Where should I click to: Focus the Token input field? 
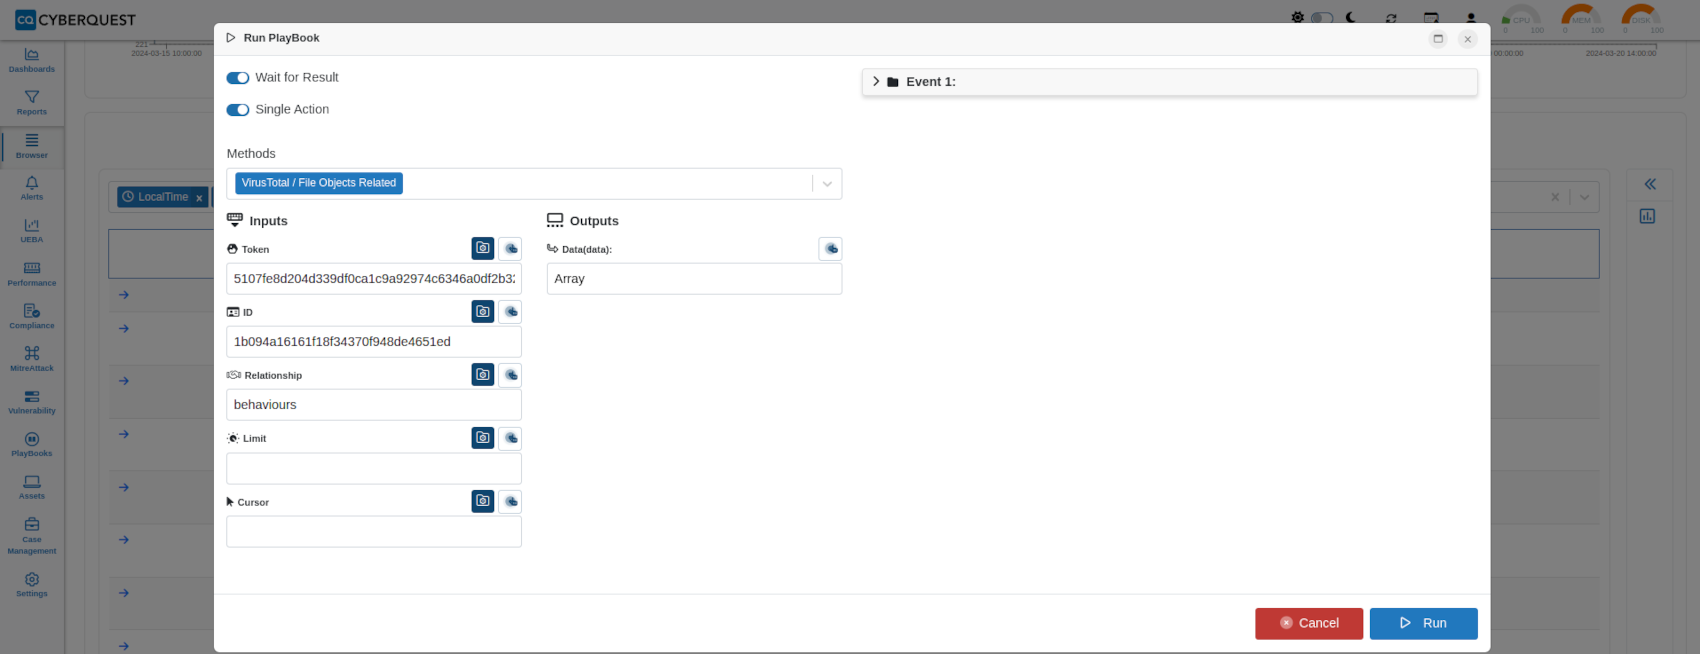point(374,279)
